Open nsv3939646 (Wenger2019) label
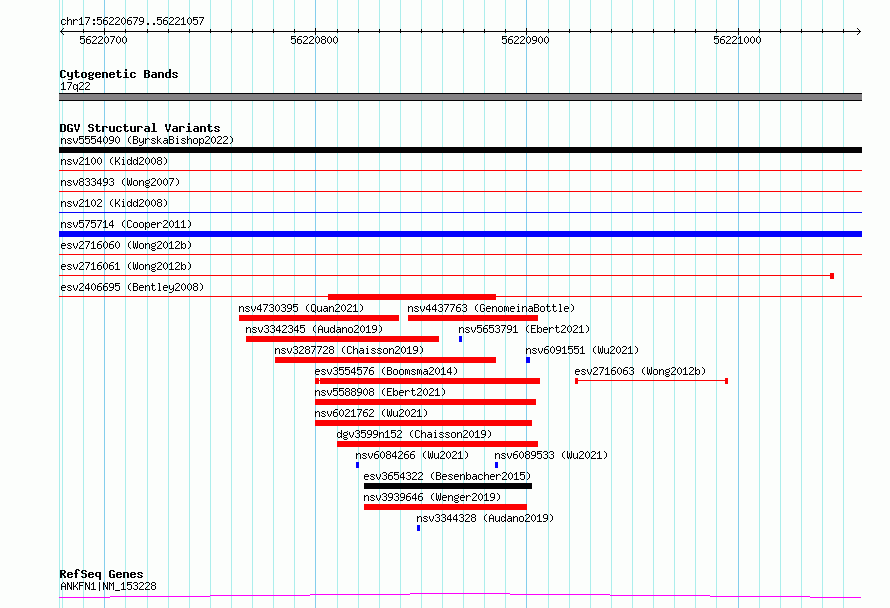 432,497
